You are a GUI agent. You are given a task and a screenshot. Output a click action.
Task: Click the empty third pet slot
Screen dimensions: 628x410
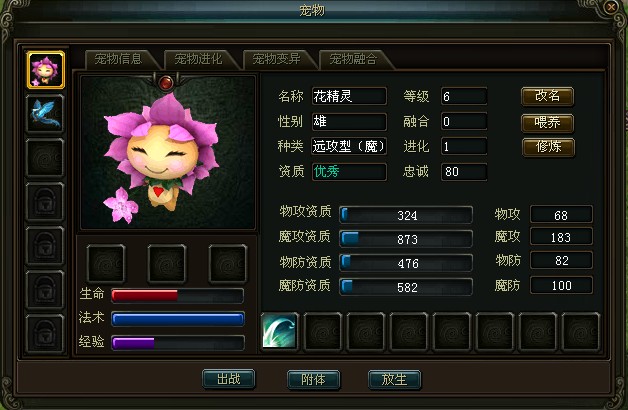pos(45,158)
